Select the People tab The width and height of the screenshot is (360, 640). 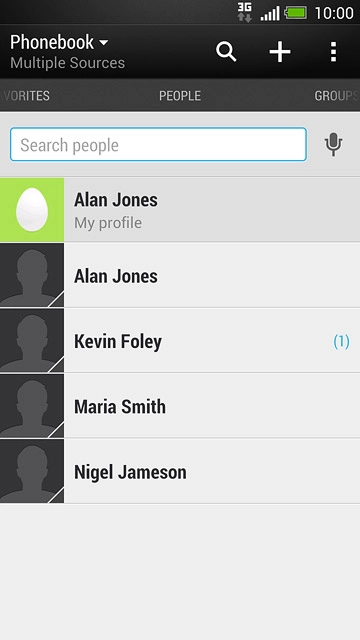pos(180,96)
